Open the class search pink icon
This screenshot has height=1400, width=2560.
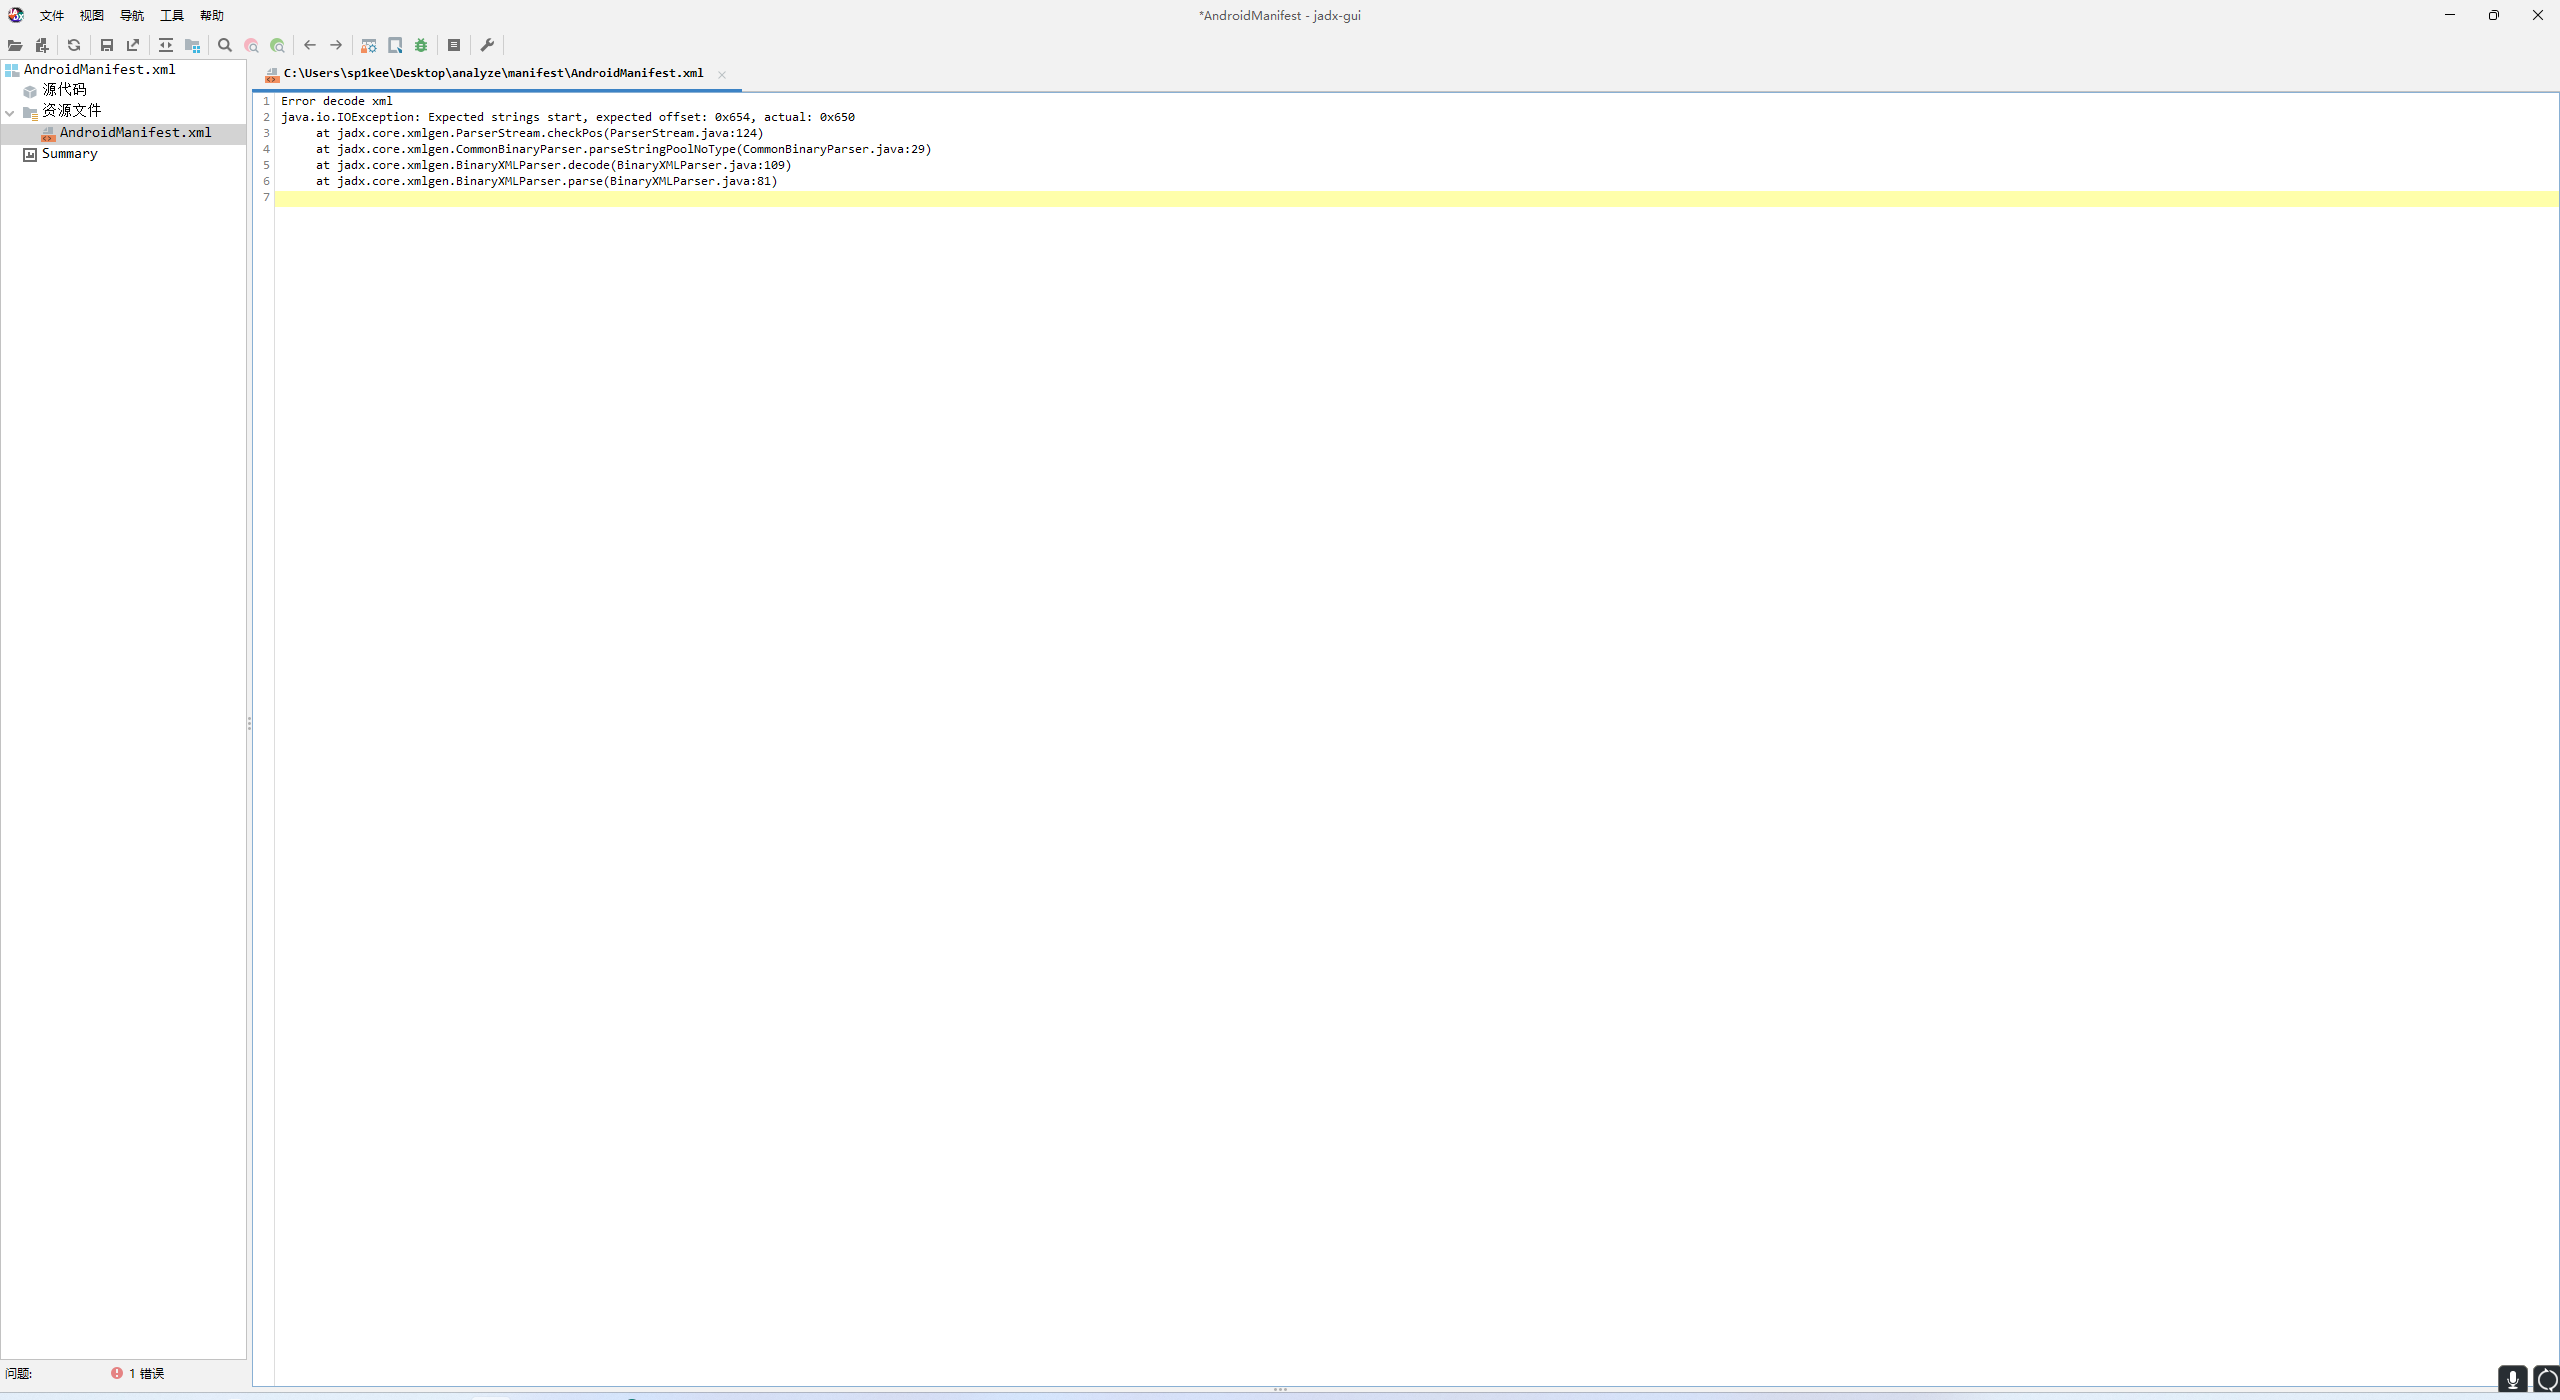click(x=252, y=45)
